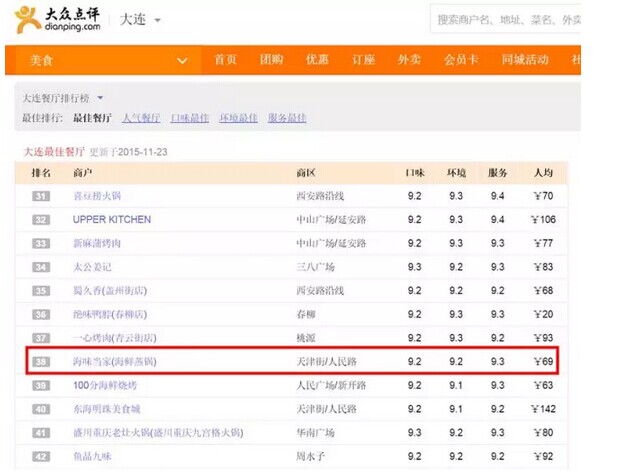Click the rank 42 badge icon
635x472 pixels.
tap(41, 456)
